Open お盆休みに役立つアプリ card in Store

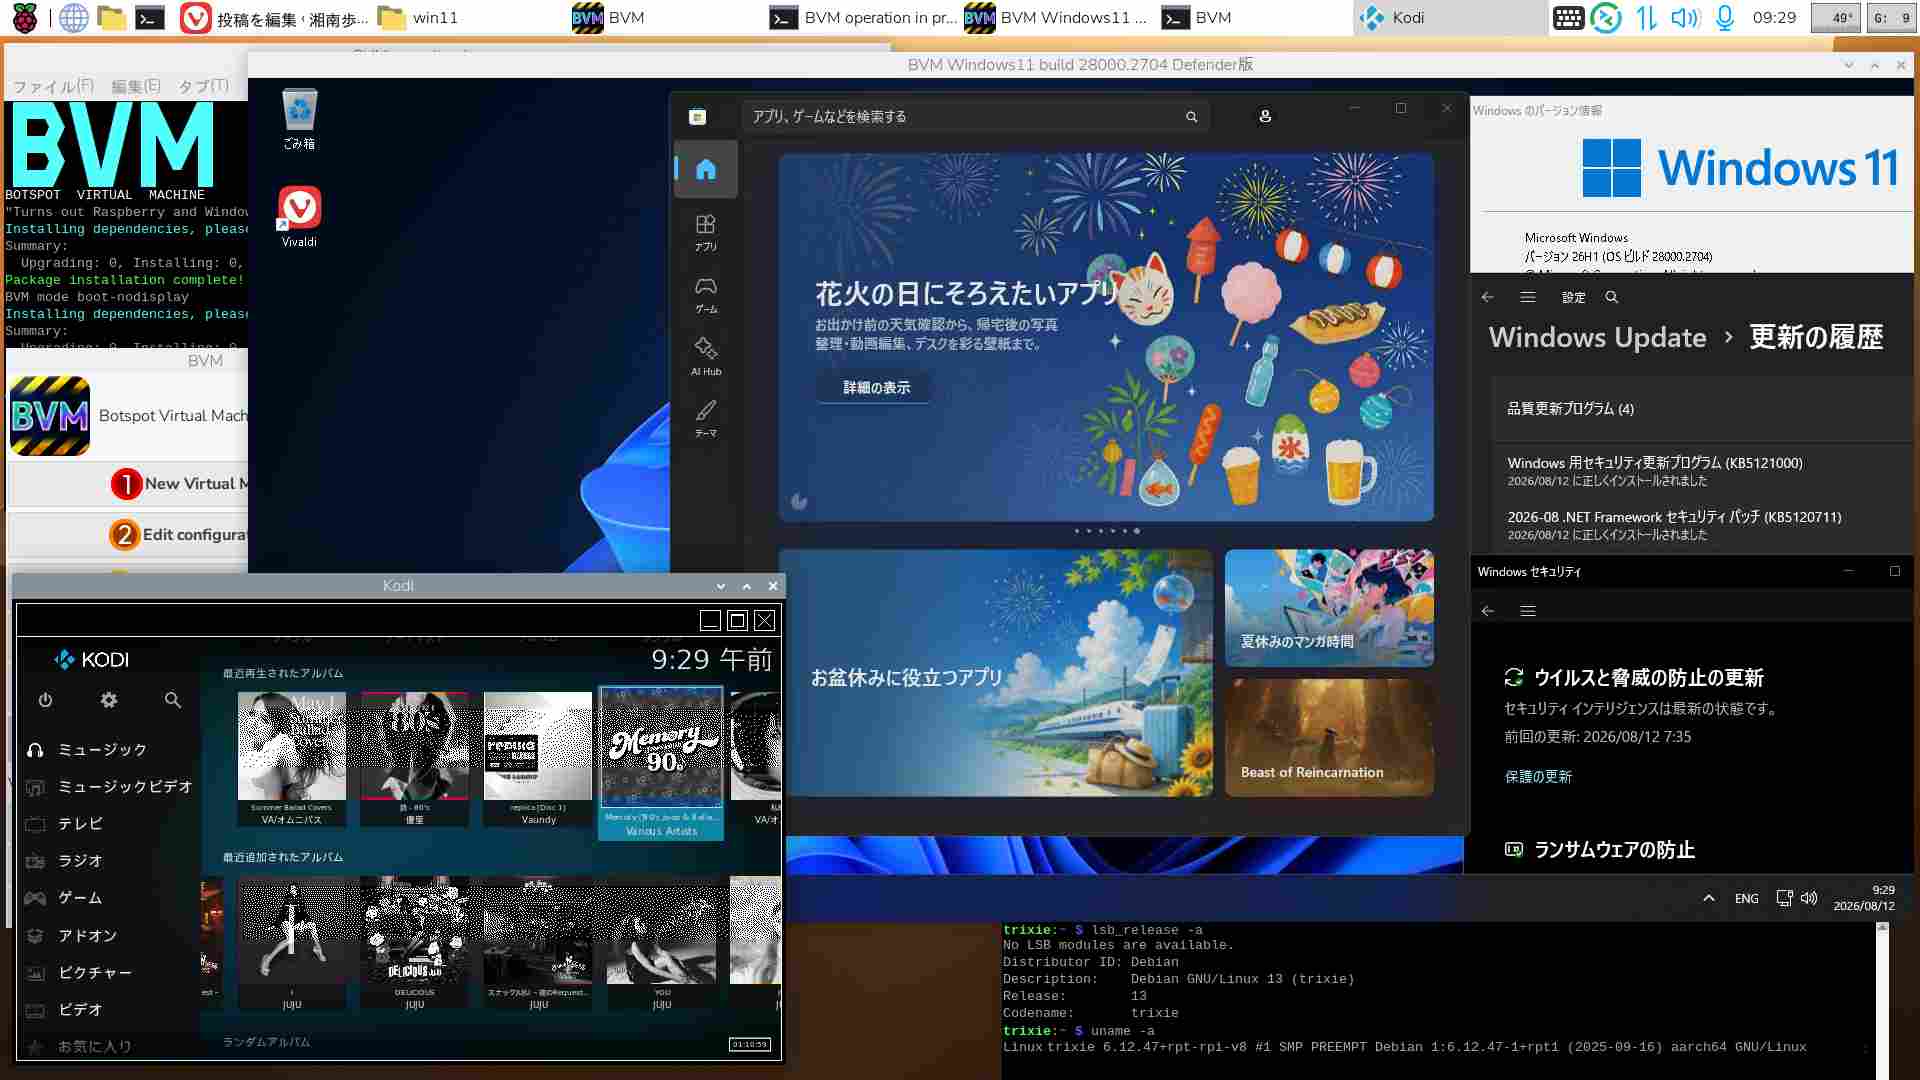[996, 673]
